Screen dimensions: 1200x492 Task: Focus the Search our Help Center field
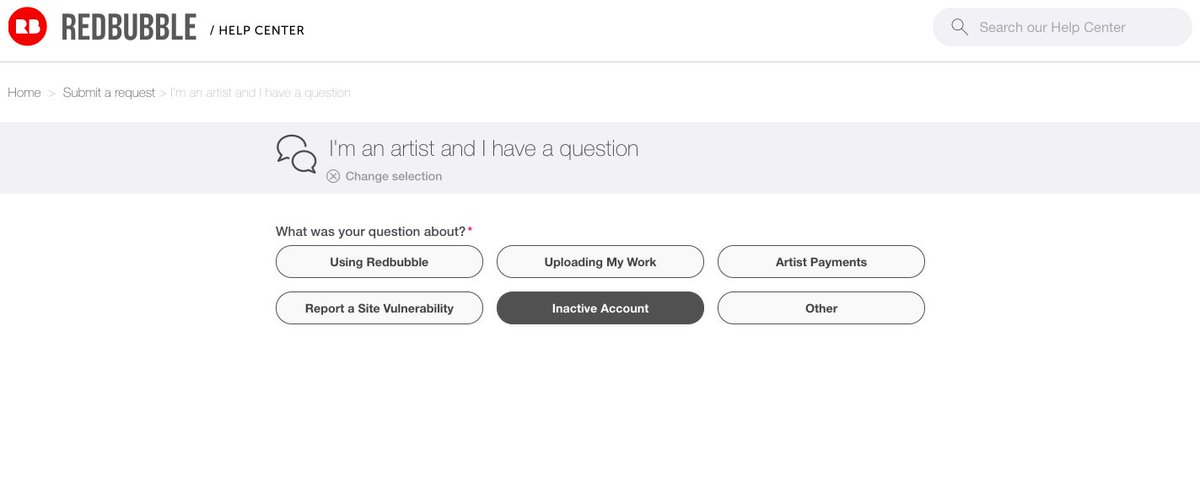[x=1063, y=27]
